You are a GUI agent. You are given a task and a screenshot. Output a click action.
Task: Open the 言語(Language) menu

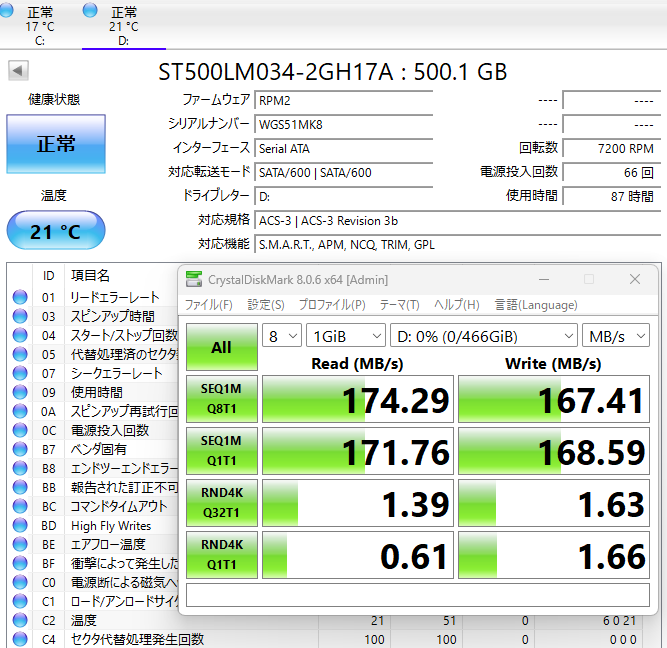(536, 305)
